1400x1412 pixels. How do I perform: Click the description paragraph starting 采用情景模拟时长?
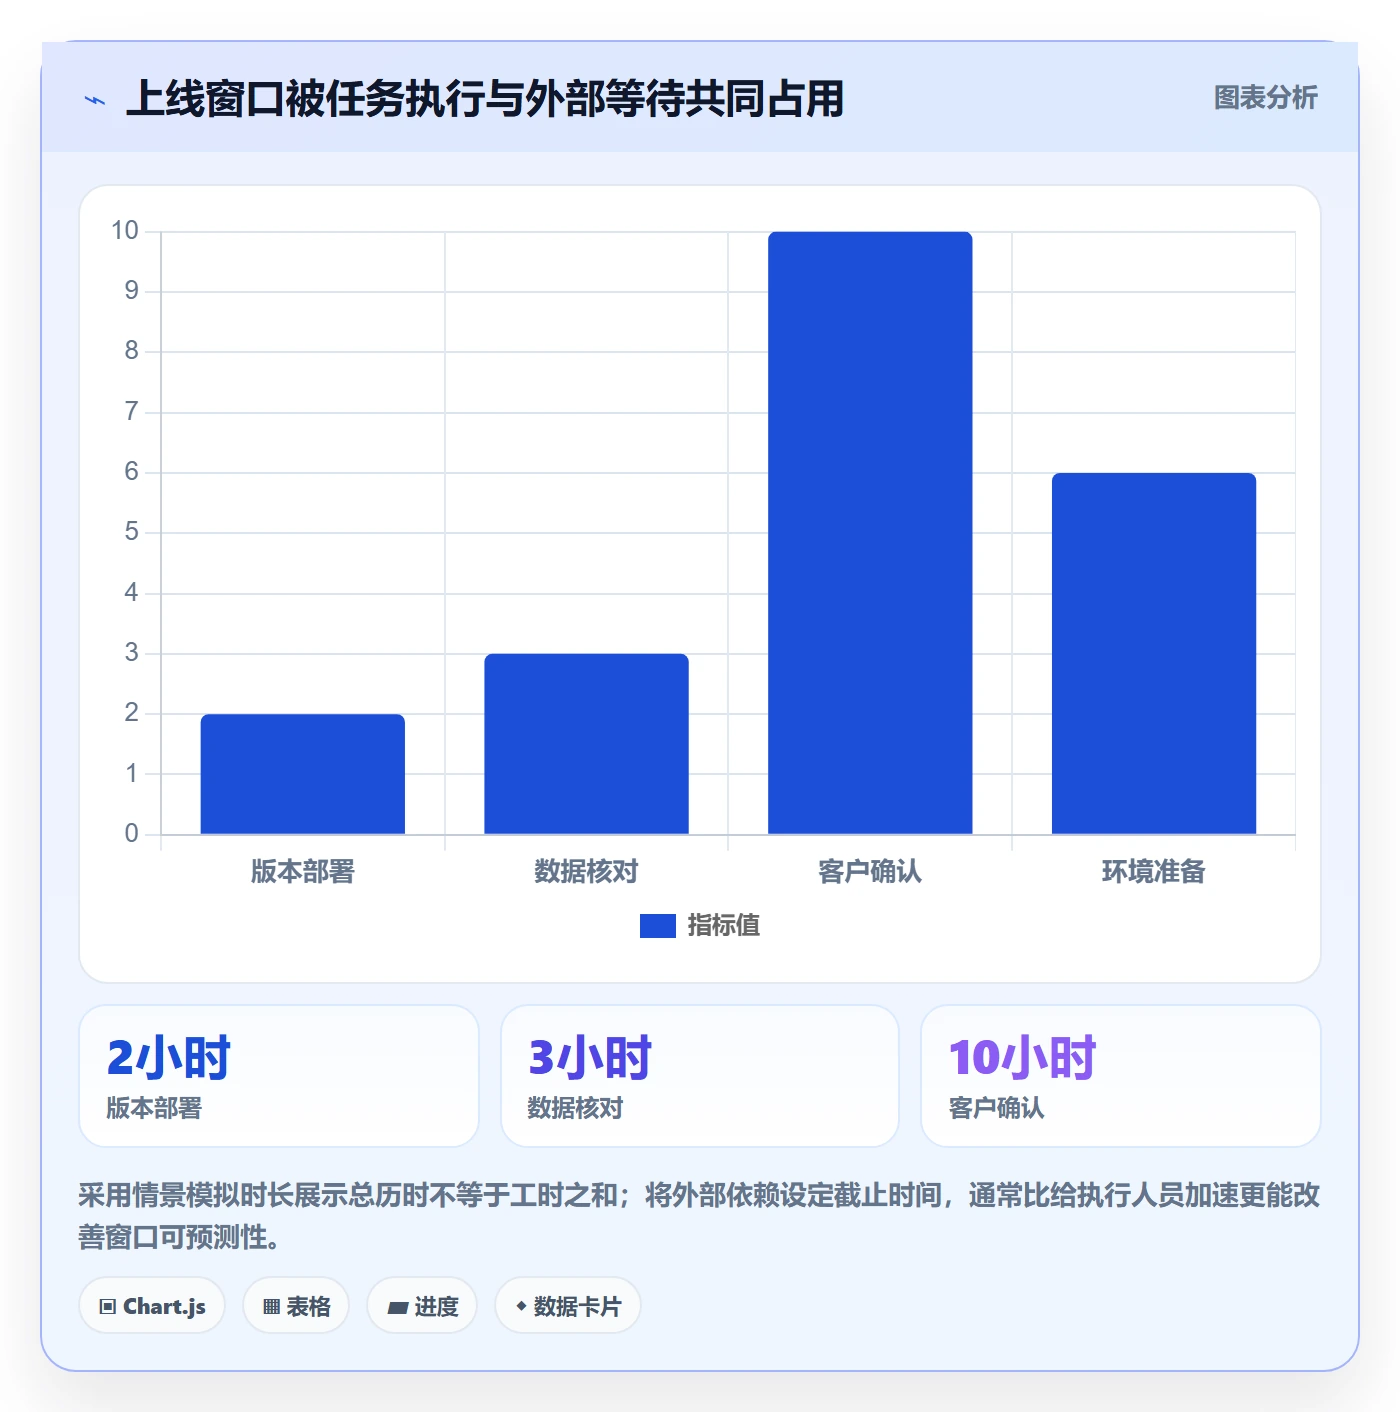coord(700,1216)
